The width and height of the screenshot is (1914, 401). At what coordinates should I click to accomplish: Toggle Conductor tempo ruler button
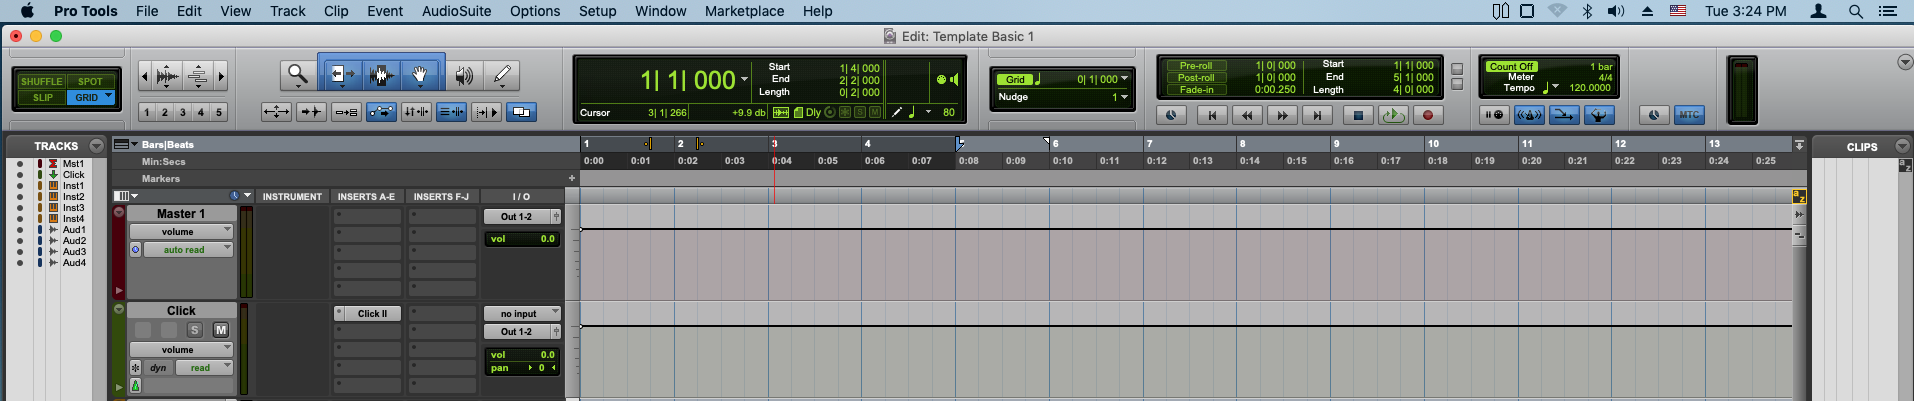coord(1598,115)
